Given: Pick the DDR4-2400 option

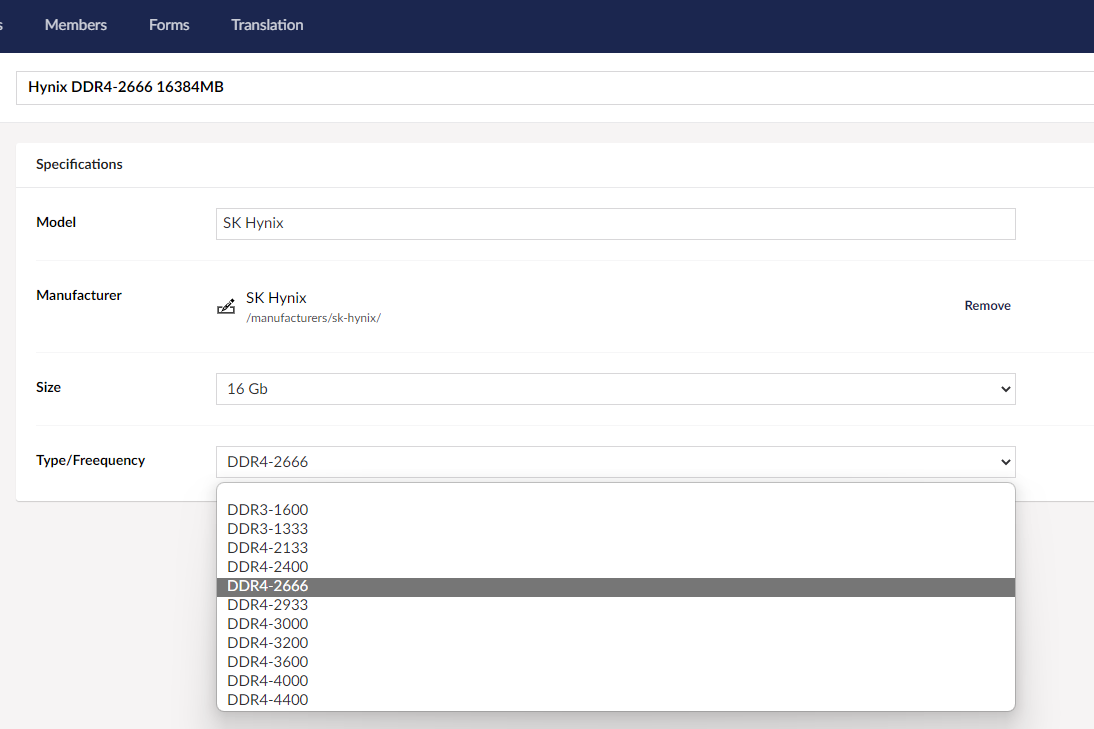Looking at the screenshot, I should pos(615,566).
